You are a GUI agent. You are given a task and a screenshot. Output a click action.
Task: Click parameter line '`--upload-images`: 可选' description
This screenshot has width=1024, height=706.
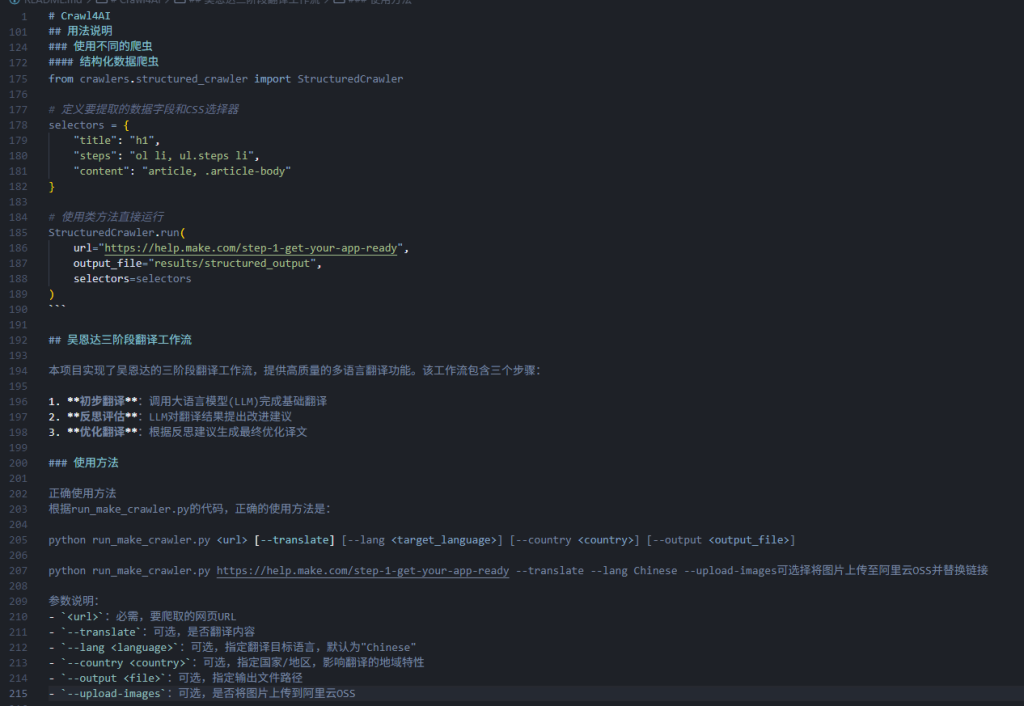202,694
